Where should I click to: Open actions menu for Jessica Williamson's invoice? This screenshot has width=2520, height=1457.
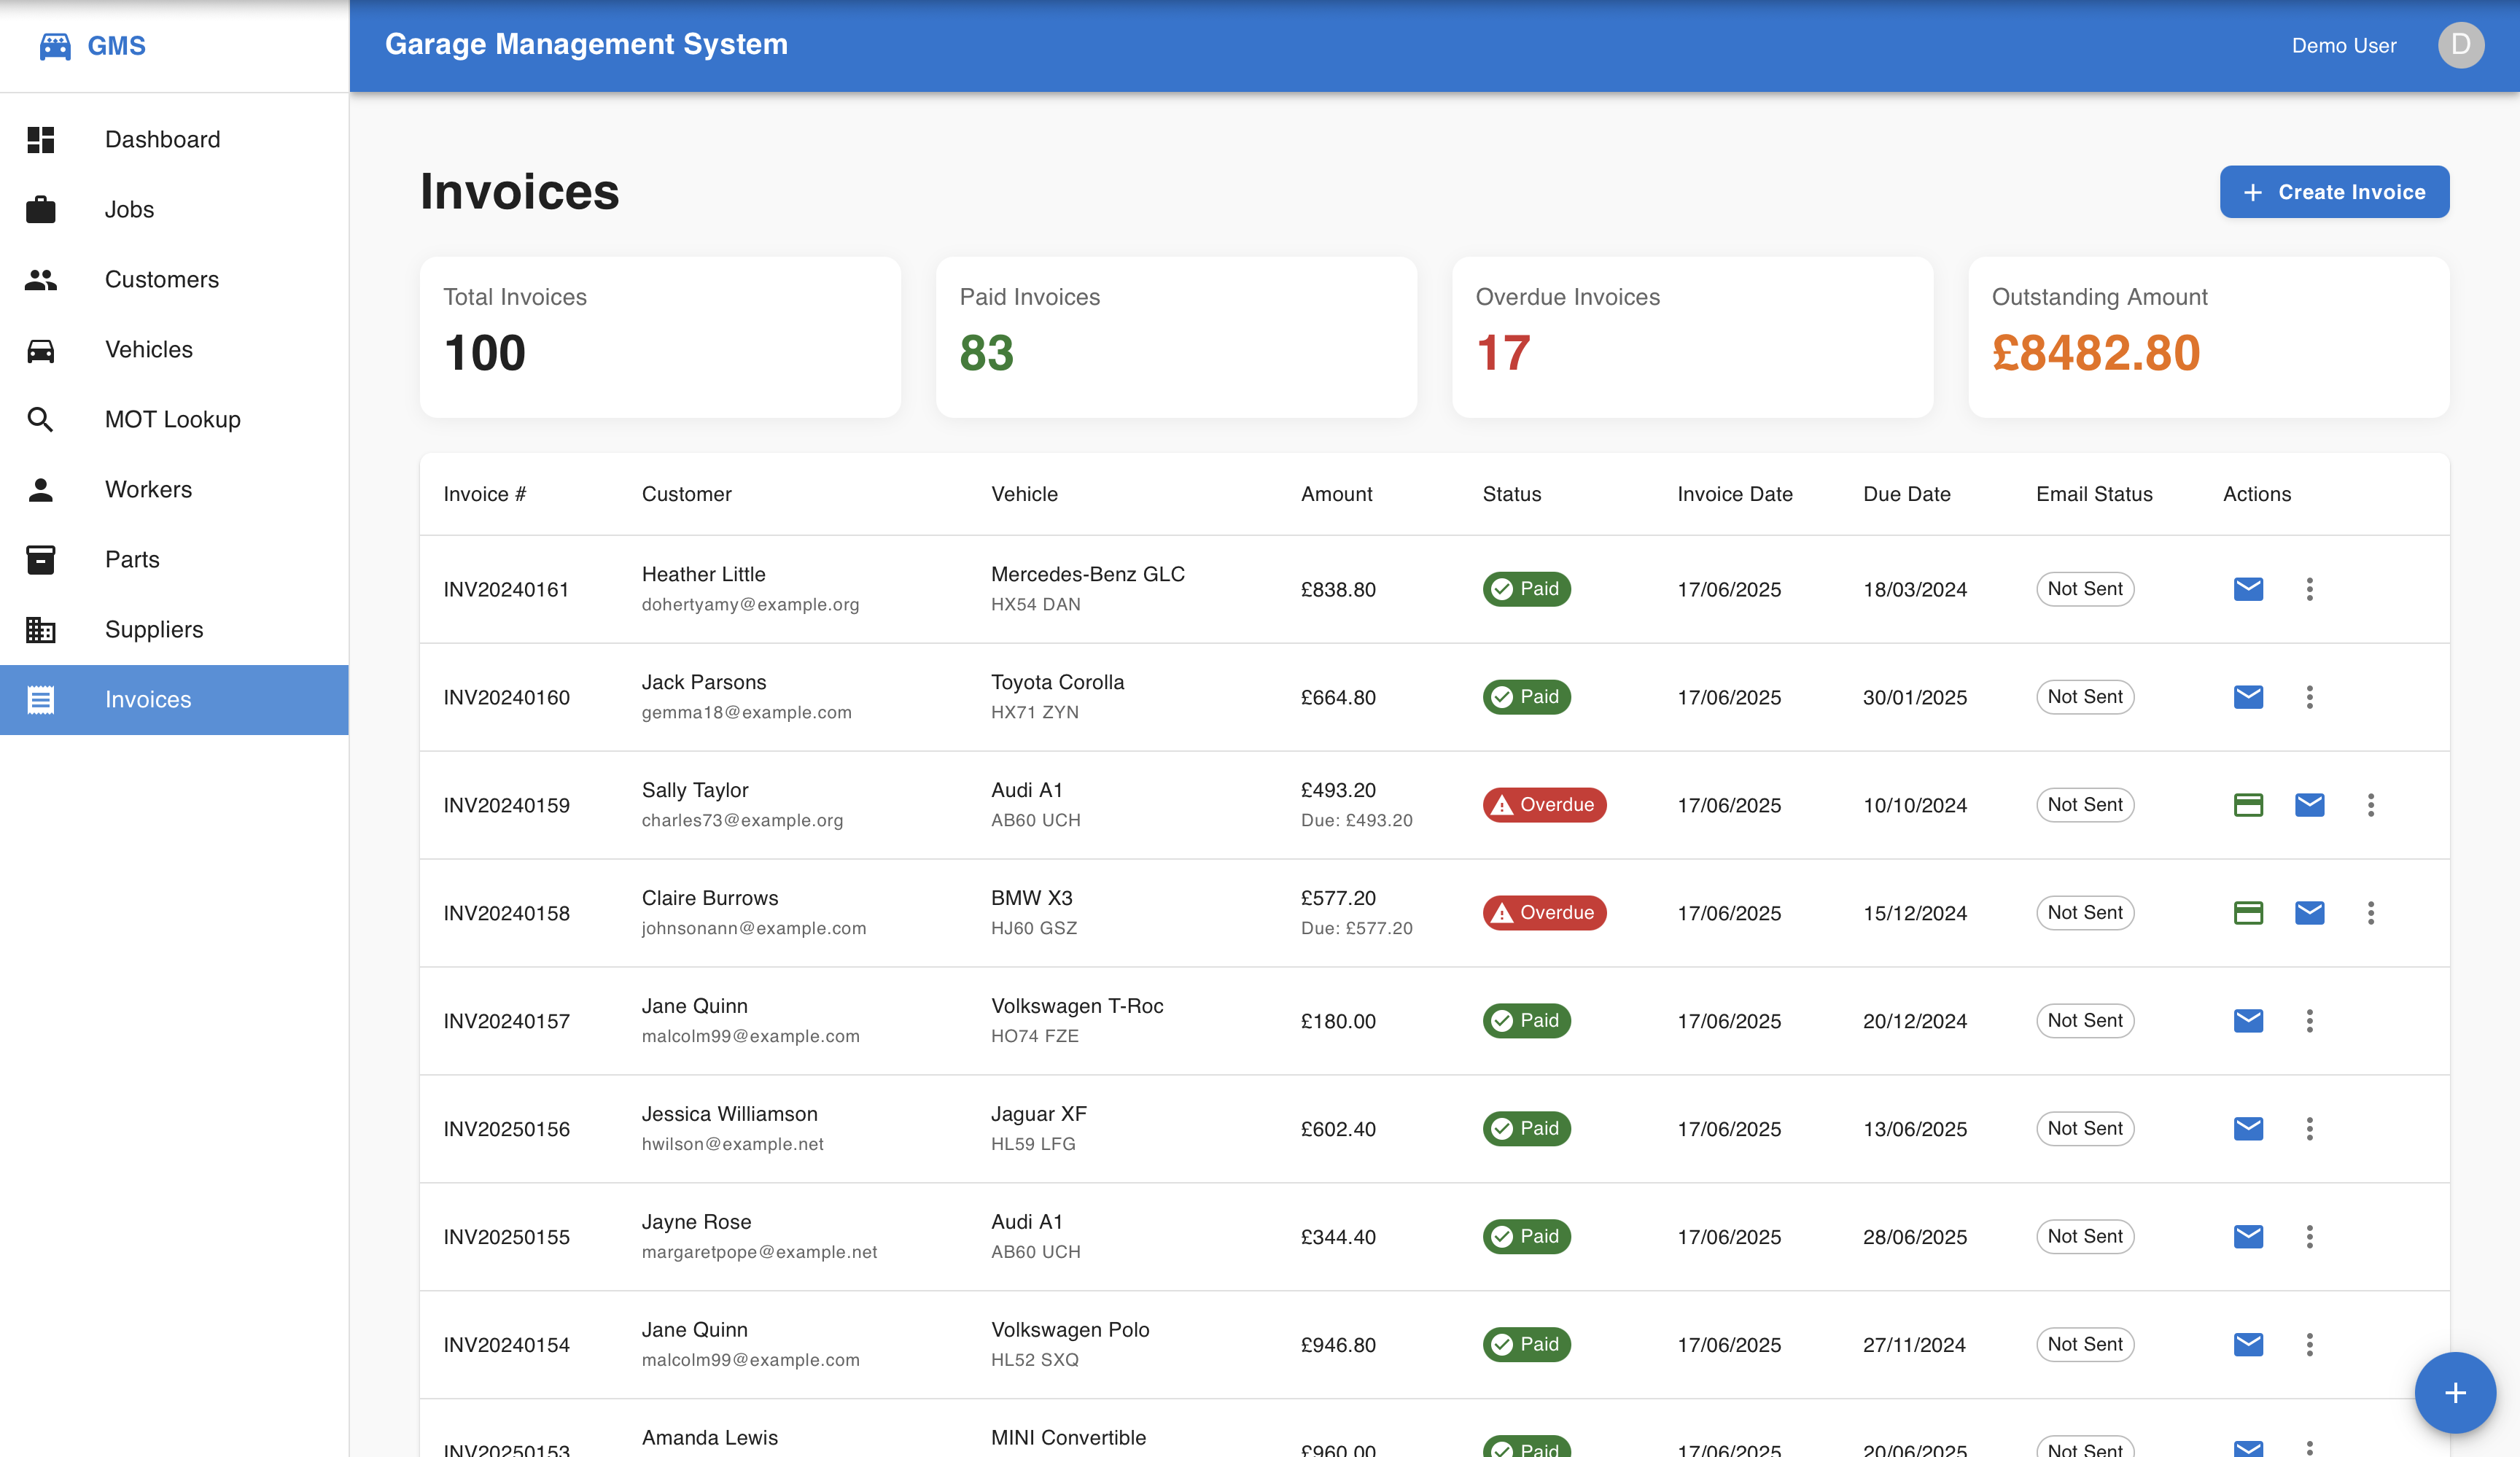pyautogui.click(x=2310, y=1129)
